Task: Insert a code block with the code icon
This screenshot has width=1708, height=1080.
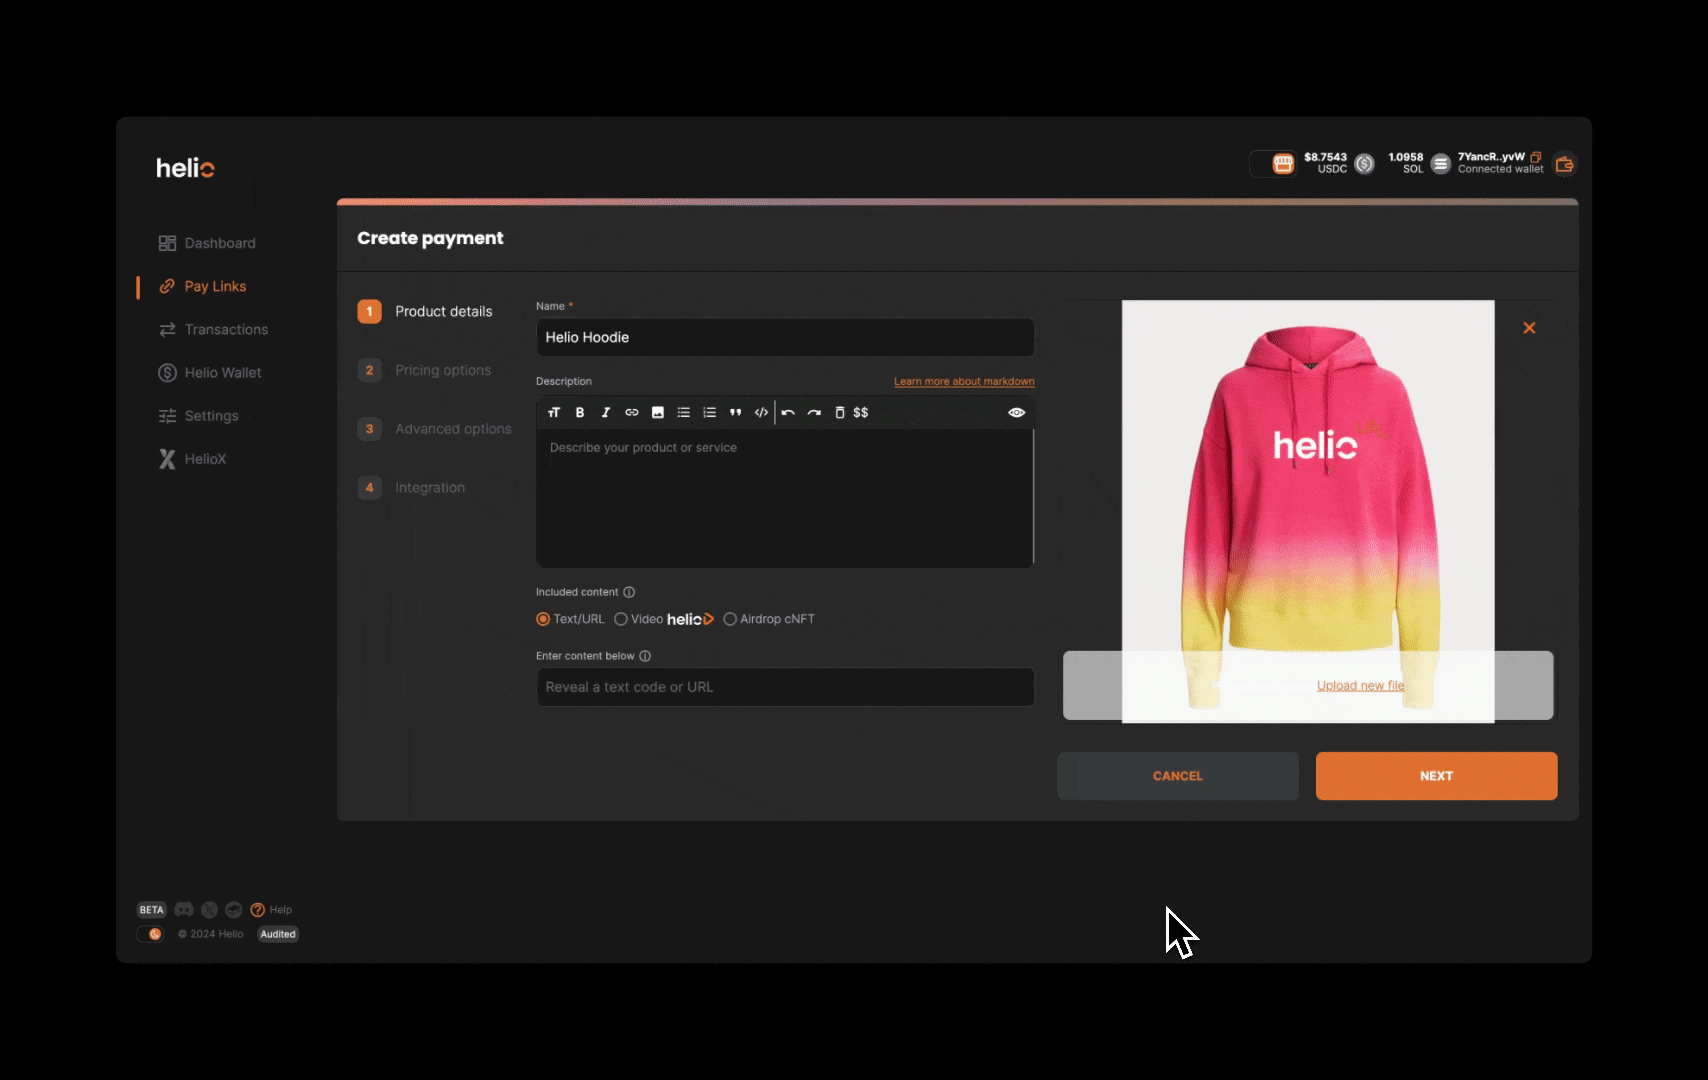Action: point(762,412)
